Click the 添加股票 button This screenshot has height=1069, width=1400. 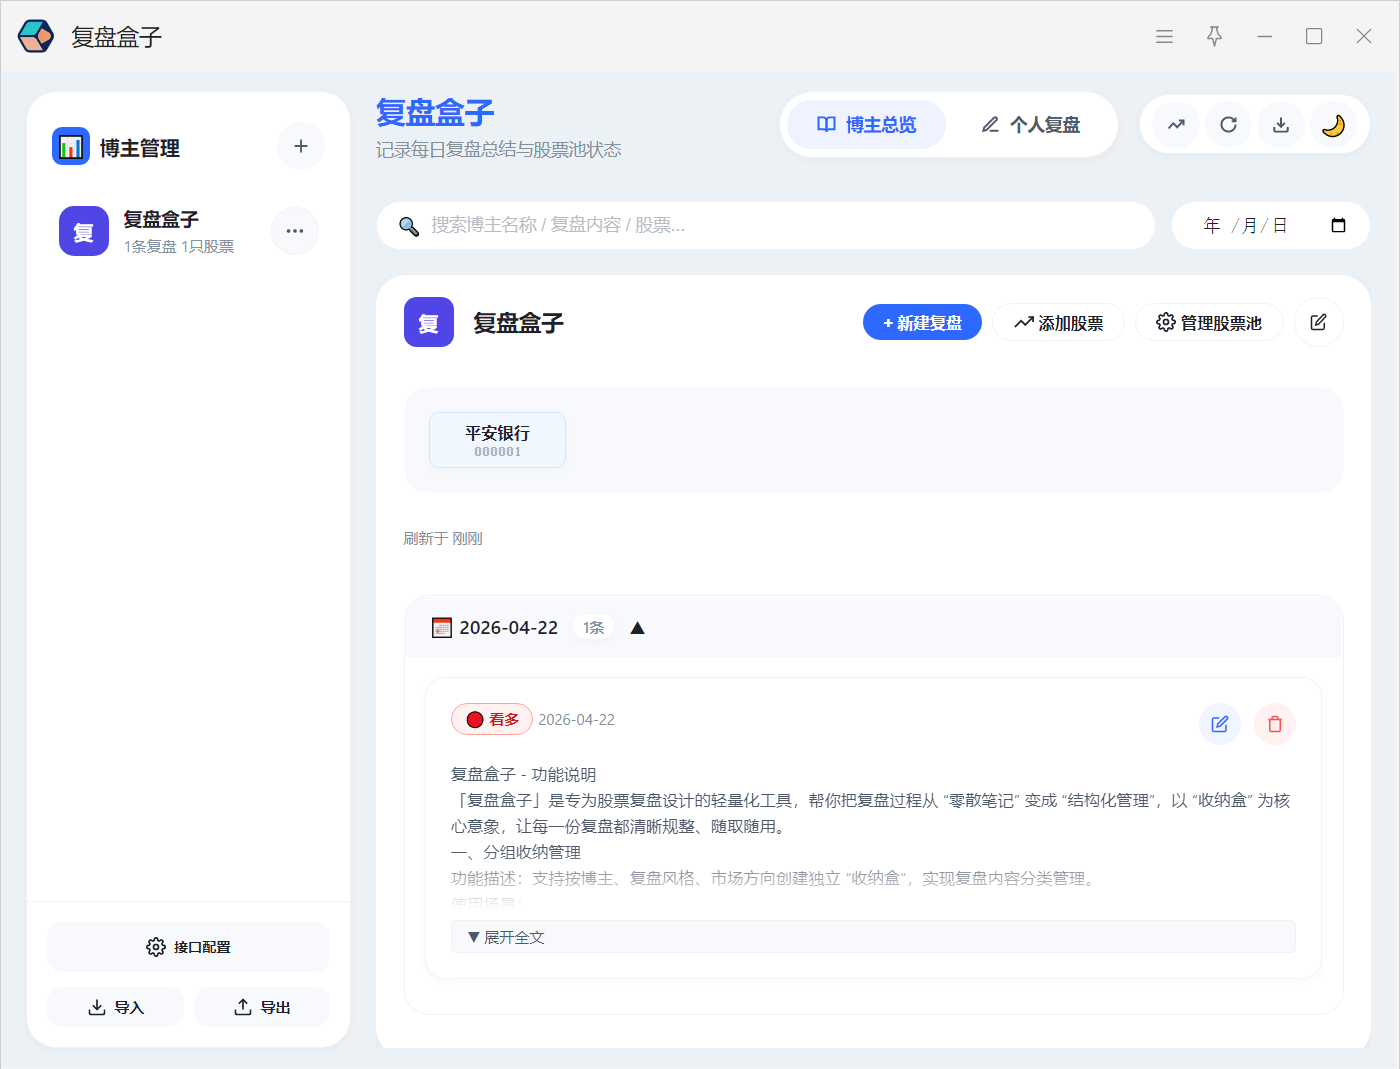[x=1058, y=323]
